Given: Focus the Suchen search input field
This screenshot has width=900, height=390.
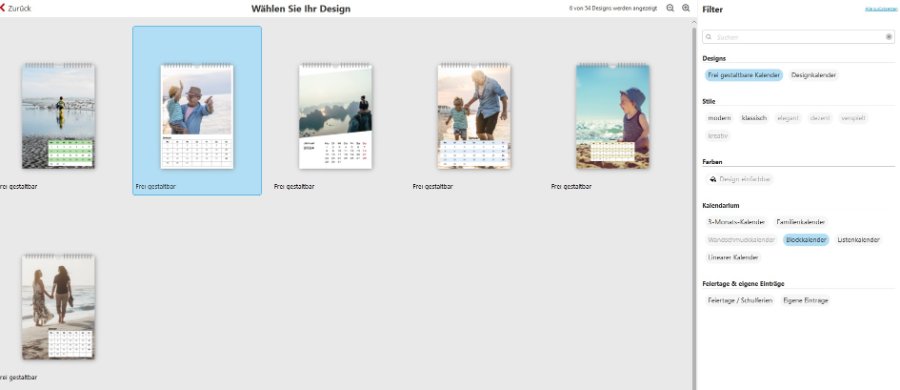Looking at the screenshot, I should click(798, 37).
